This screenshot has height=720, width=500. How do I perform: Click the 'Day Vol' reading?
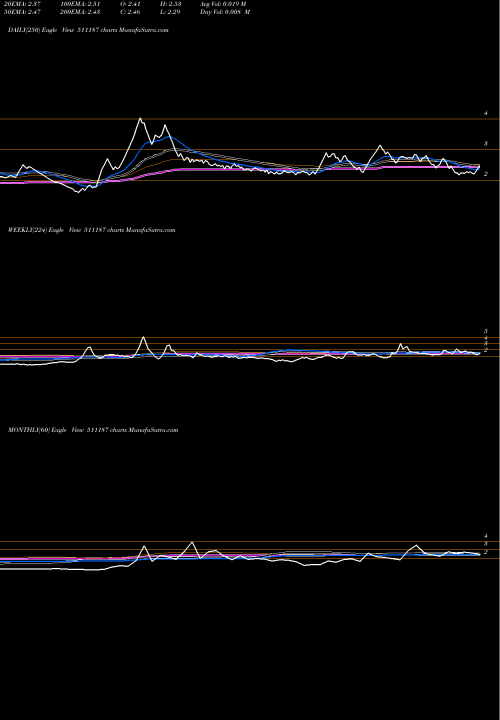[x=225, y=12]
